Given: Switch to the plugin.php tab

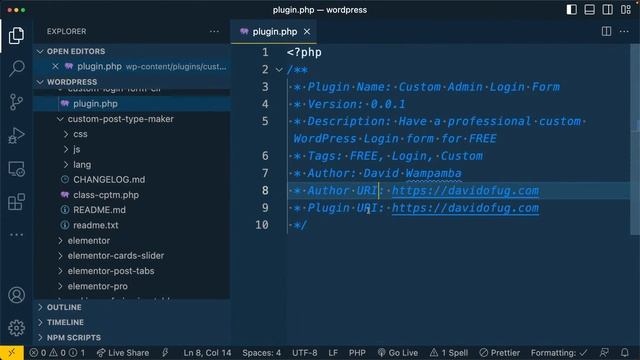Looking at the screenshot, I should tap(274, 31).
